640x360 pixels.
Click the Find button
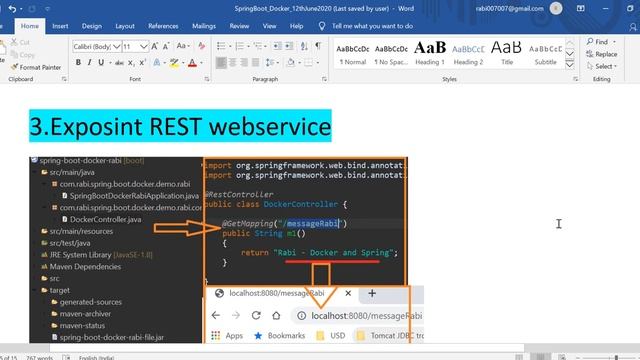point(600,42)
